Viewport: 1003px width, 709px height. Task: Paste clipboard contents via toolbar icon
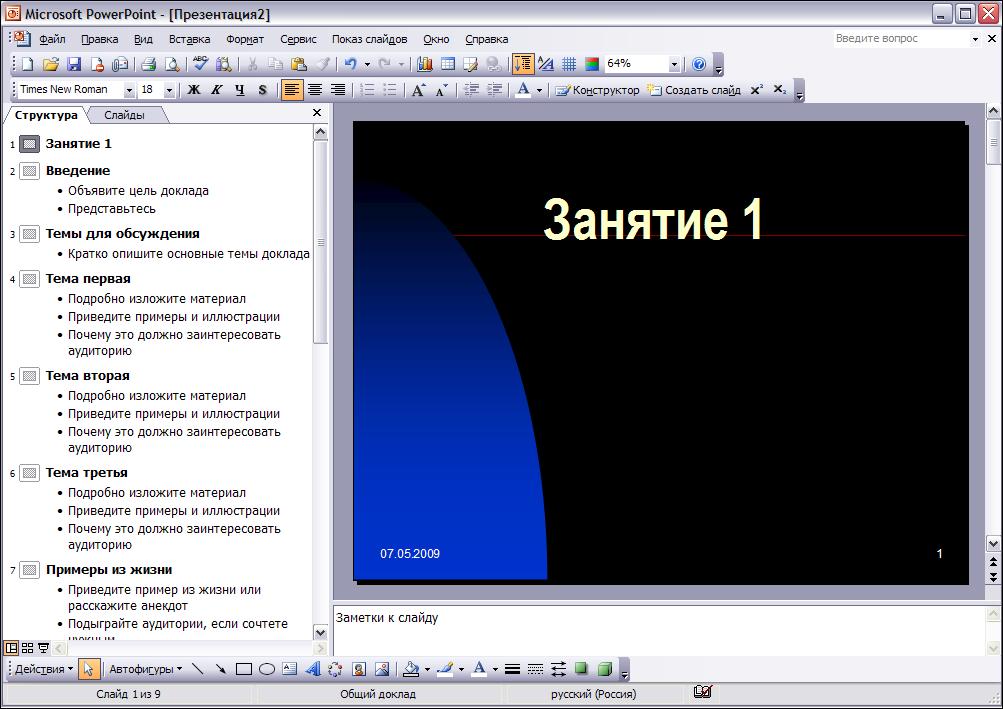(x=298, y=64)
